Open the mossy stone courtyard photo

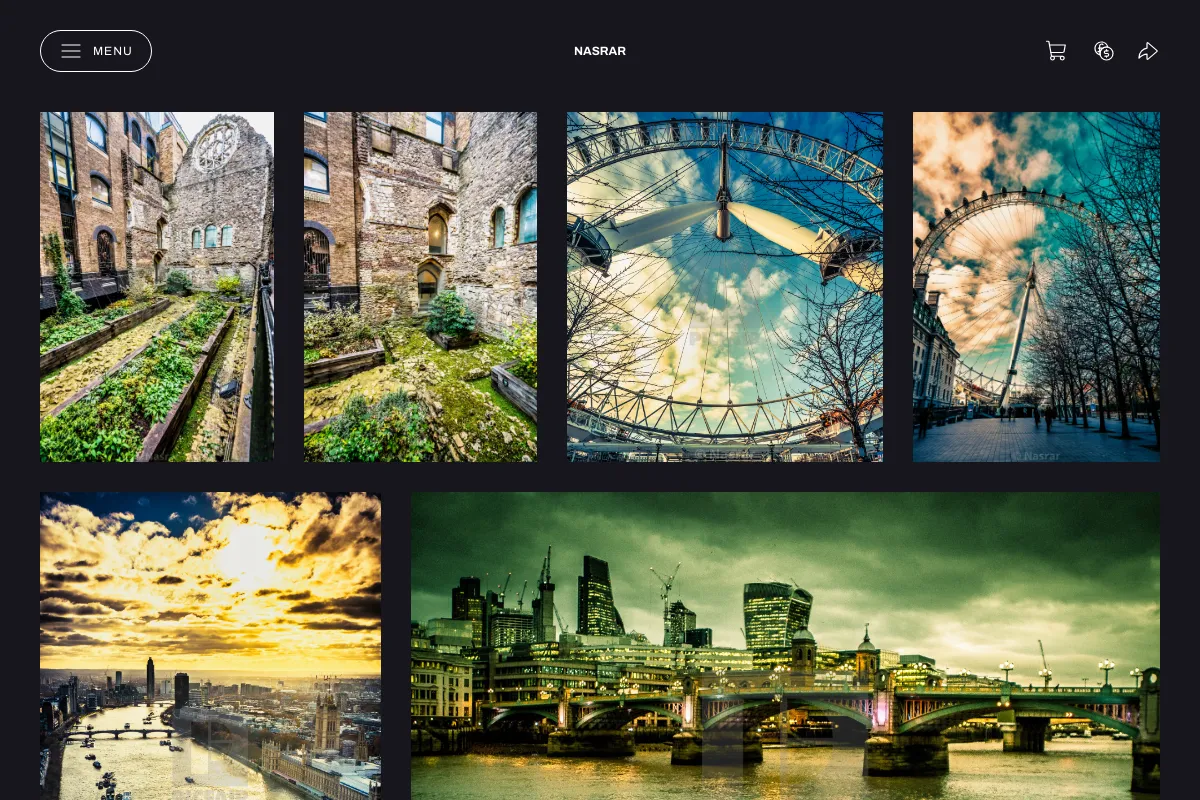pyautogui.click(x=420, y=287)
